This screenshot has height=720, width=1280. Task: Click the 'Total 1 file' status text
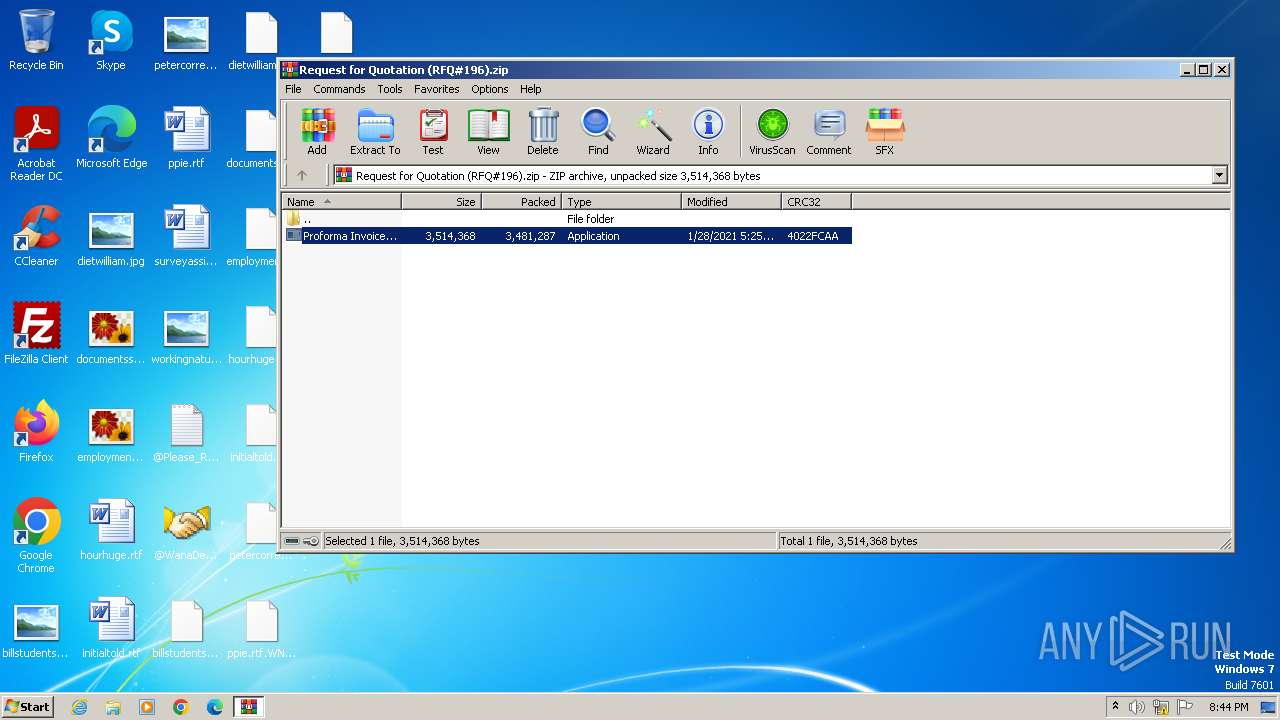click(x=849, y=541)
